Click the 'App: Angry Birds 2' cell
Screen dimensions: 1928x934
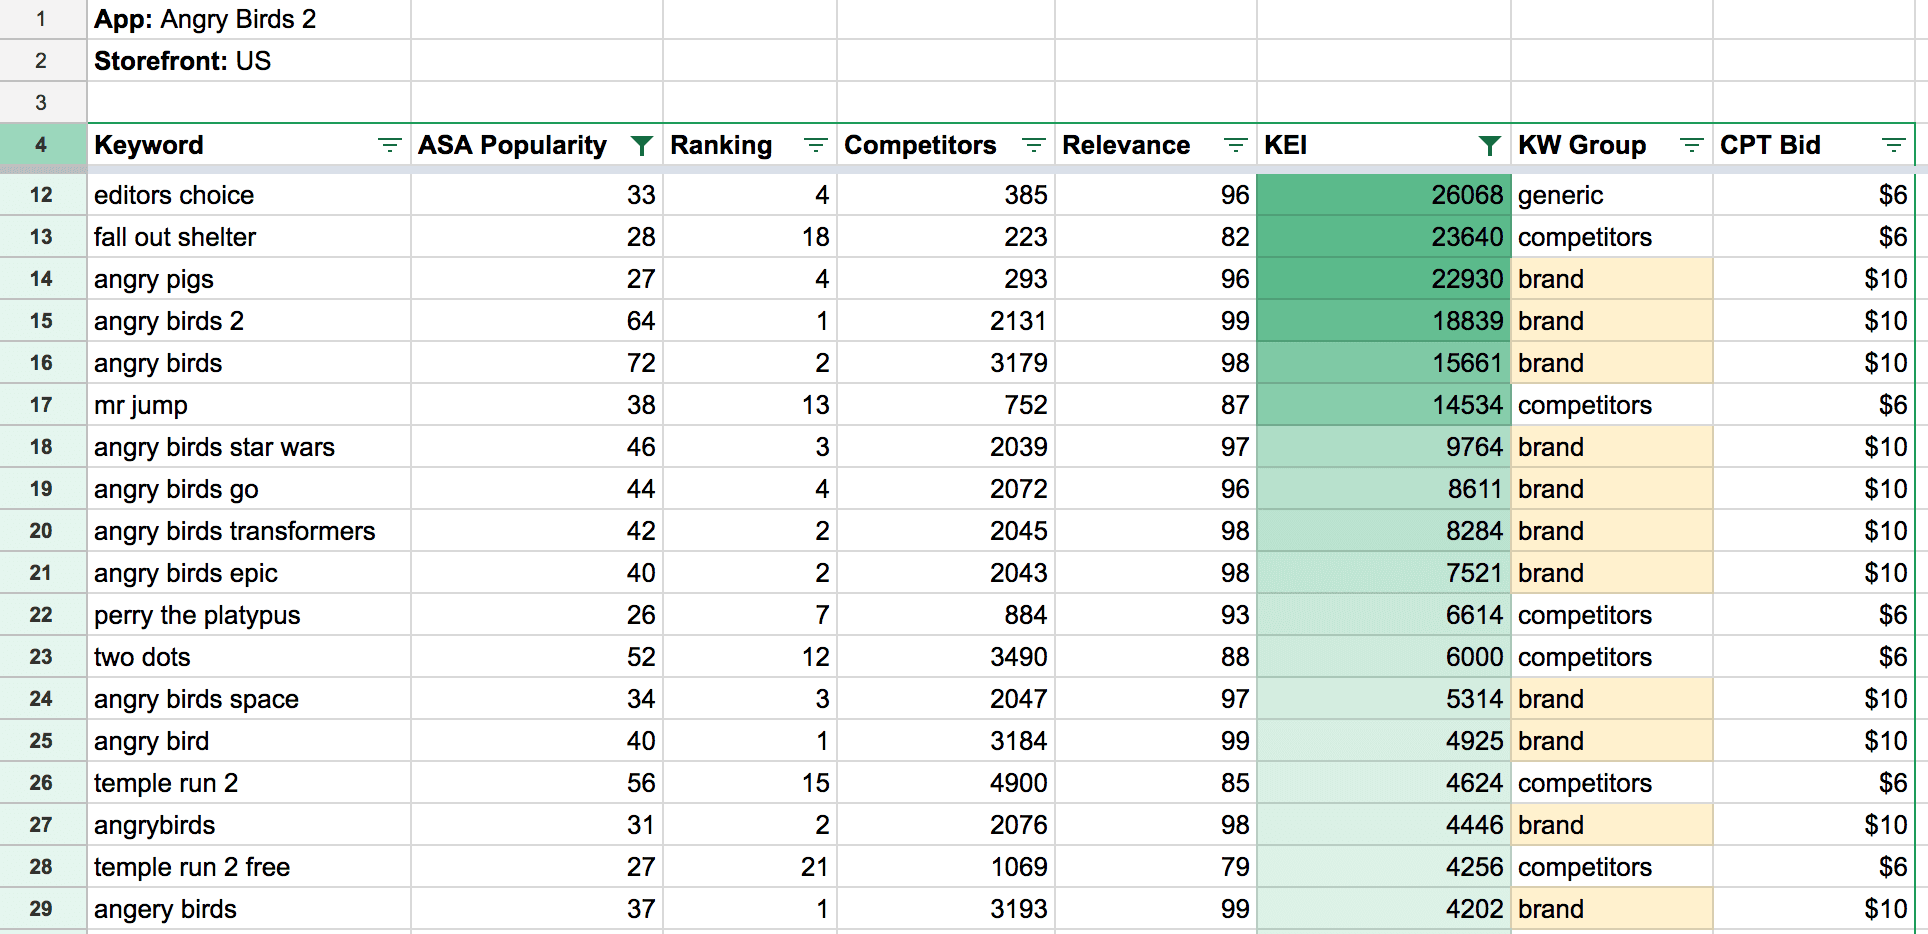tap(249, 19)
